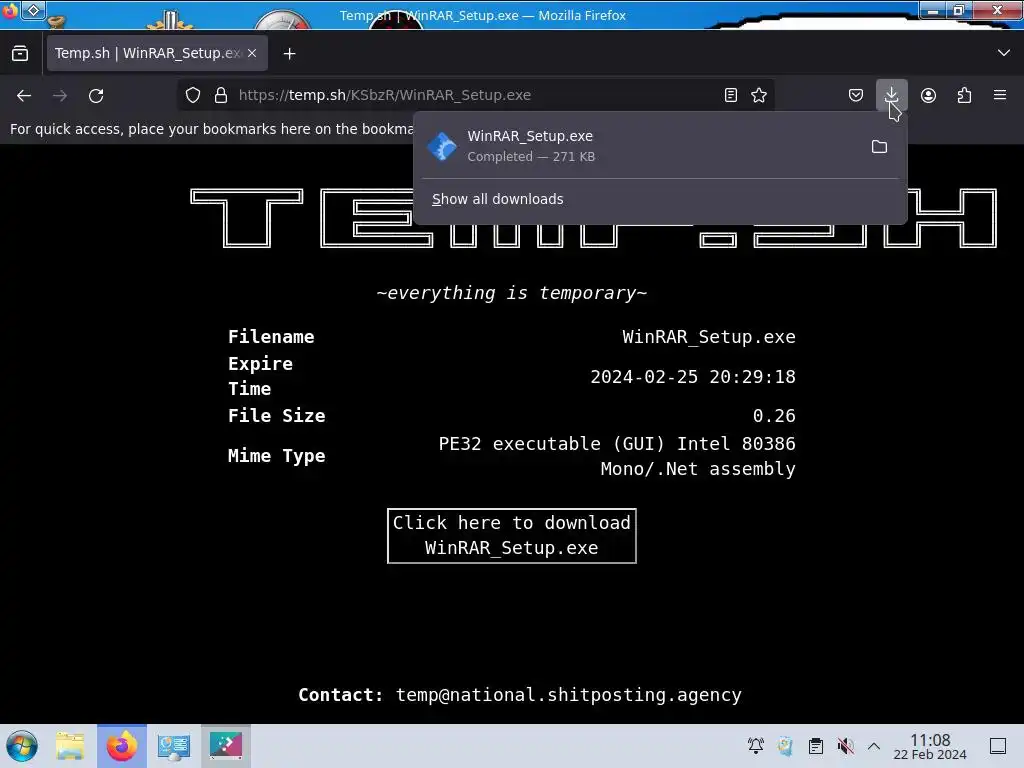Screen dimensions: 1024x768
Task: Open the system settings taskbar icon
Action: (174, 746)
